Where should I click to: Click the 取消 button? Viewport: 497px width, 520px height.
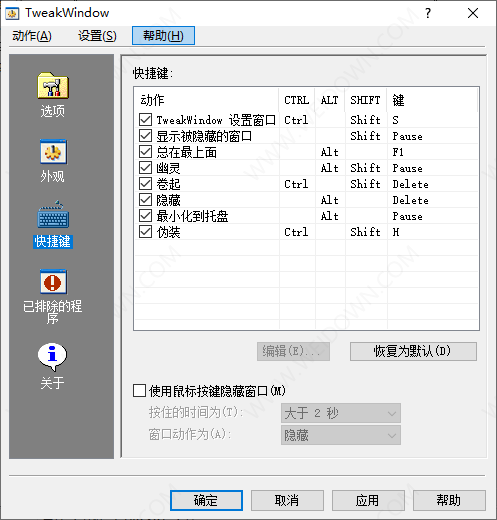(287, 500)
